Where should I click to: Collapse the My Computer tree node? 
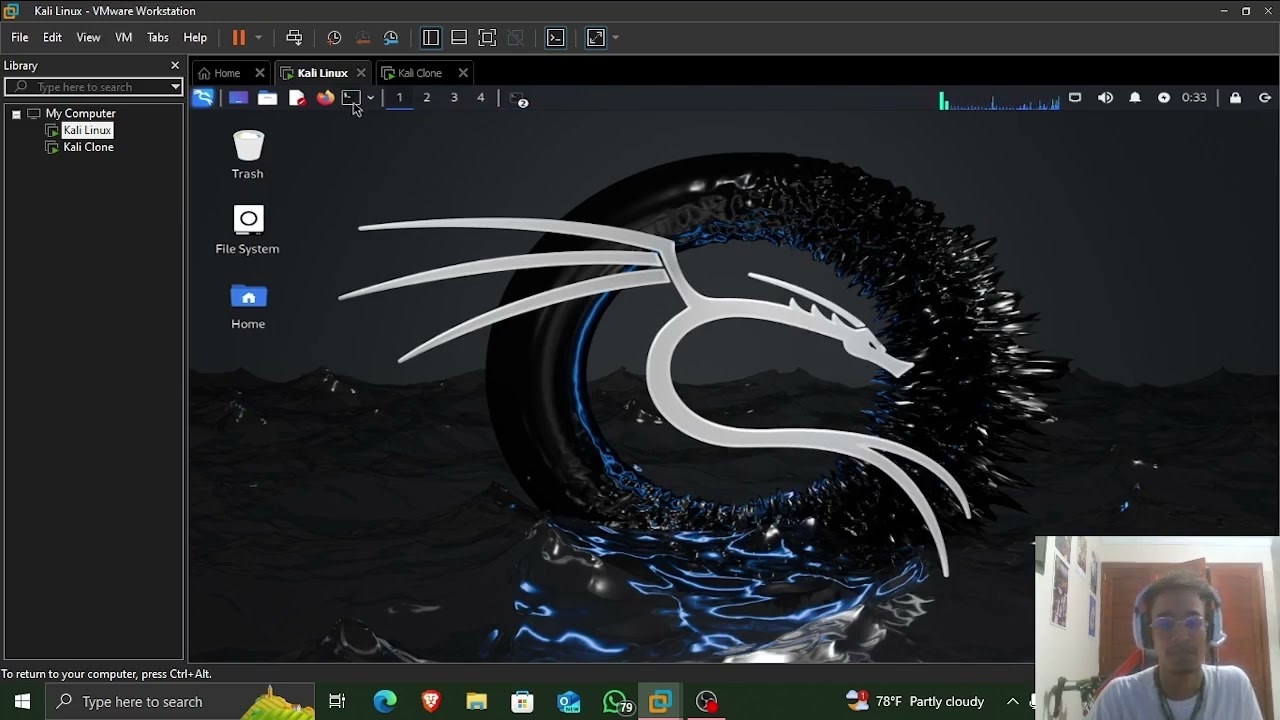pos(16,114)
